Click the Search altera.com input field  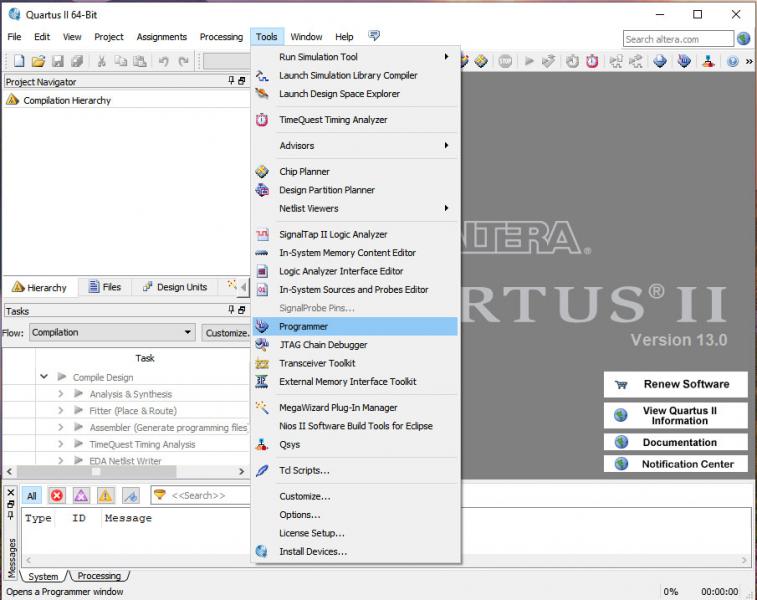click(678, 39)
